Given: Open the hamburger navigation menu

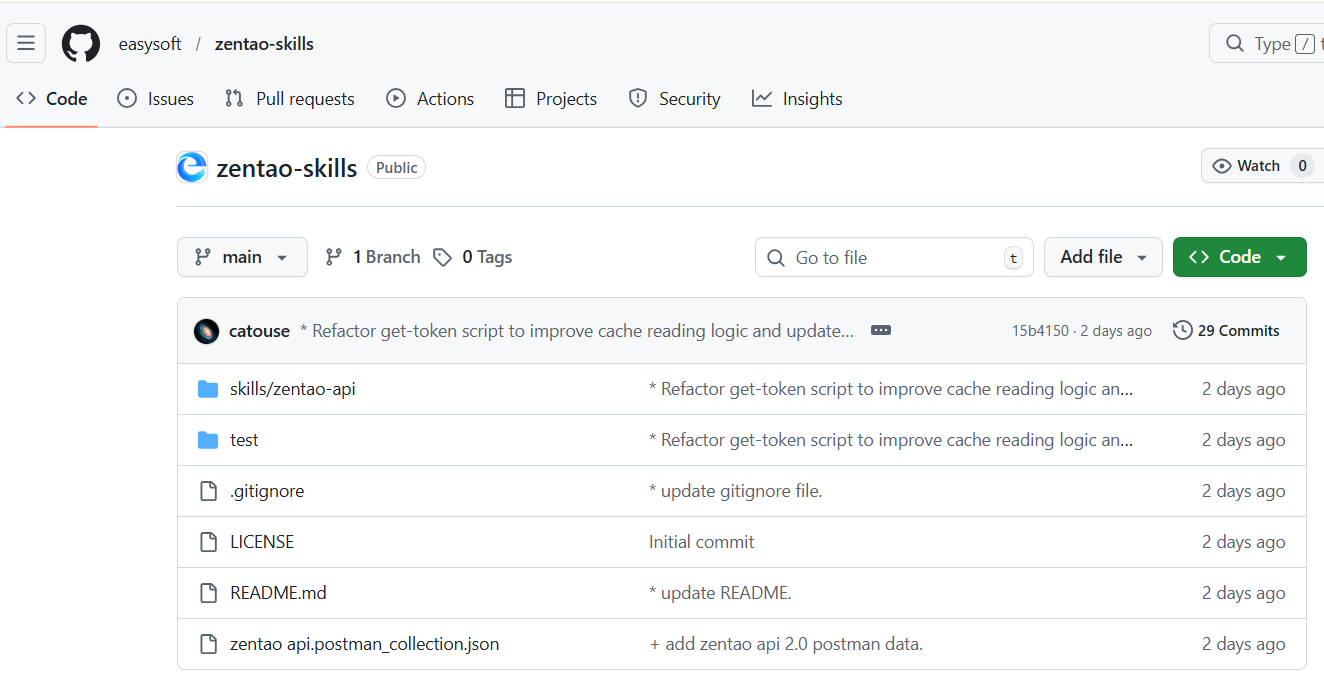Looking at the screenshot, I should pos(26,43).
